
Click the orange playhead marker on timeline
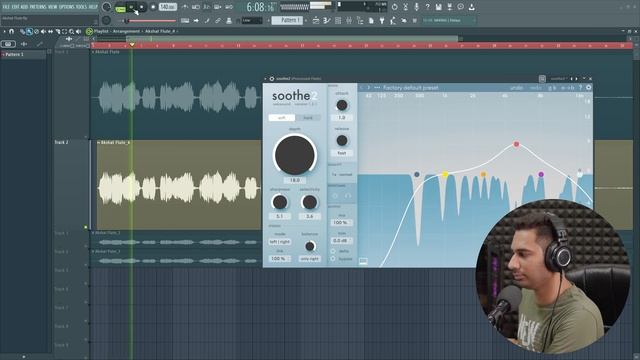(x=132, y=44)
